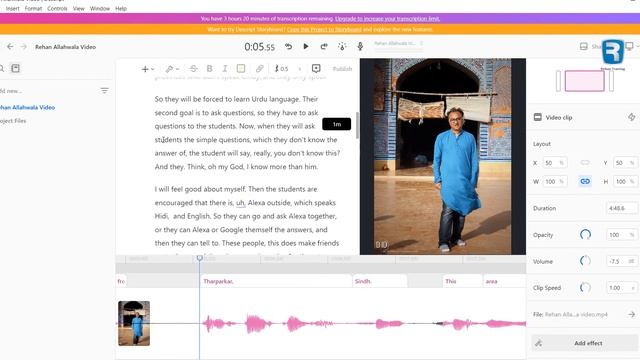Adjust the Clip Speed dial

(x=585, y=288)
